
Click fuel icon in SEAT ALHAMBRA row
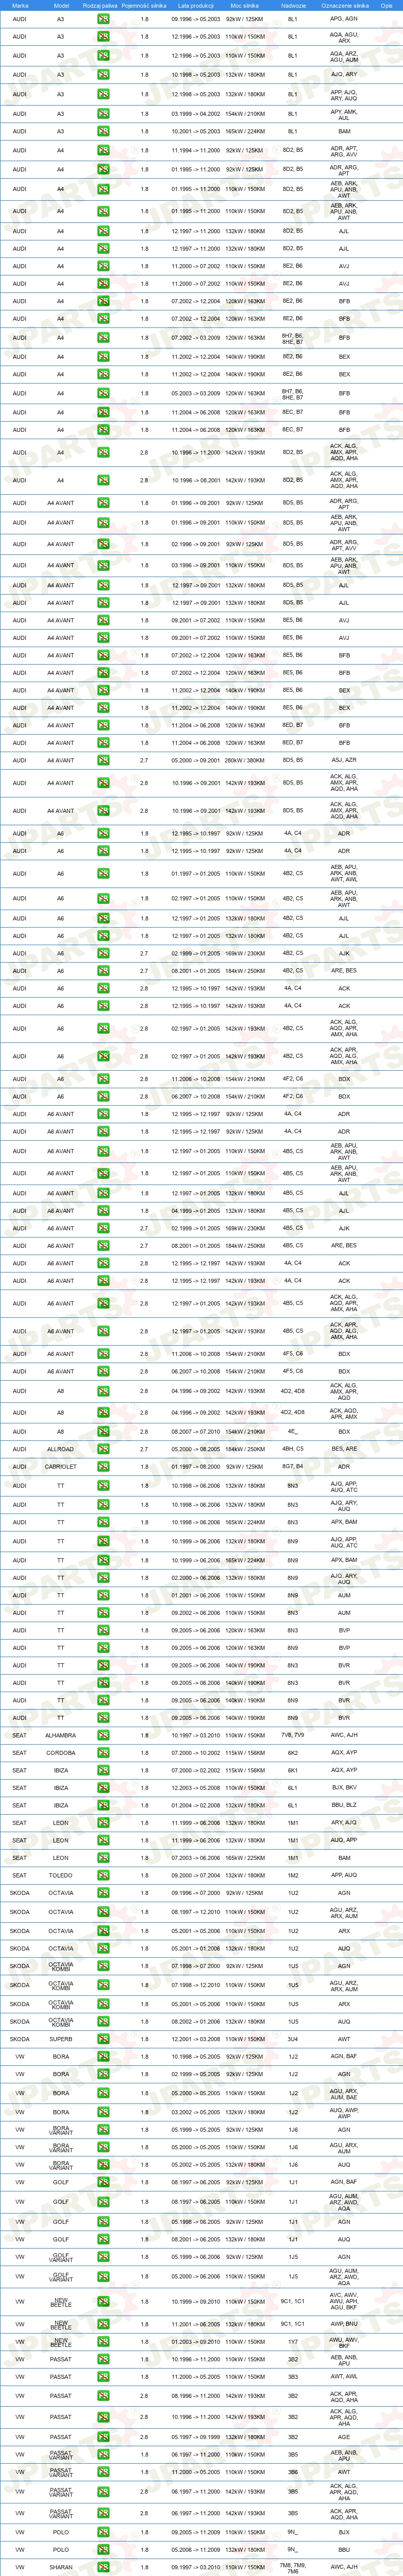pyautogui.click(x=103, y=1735)
